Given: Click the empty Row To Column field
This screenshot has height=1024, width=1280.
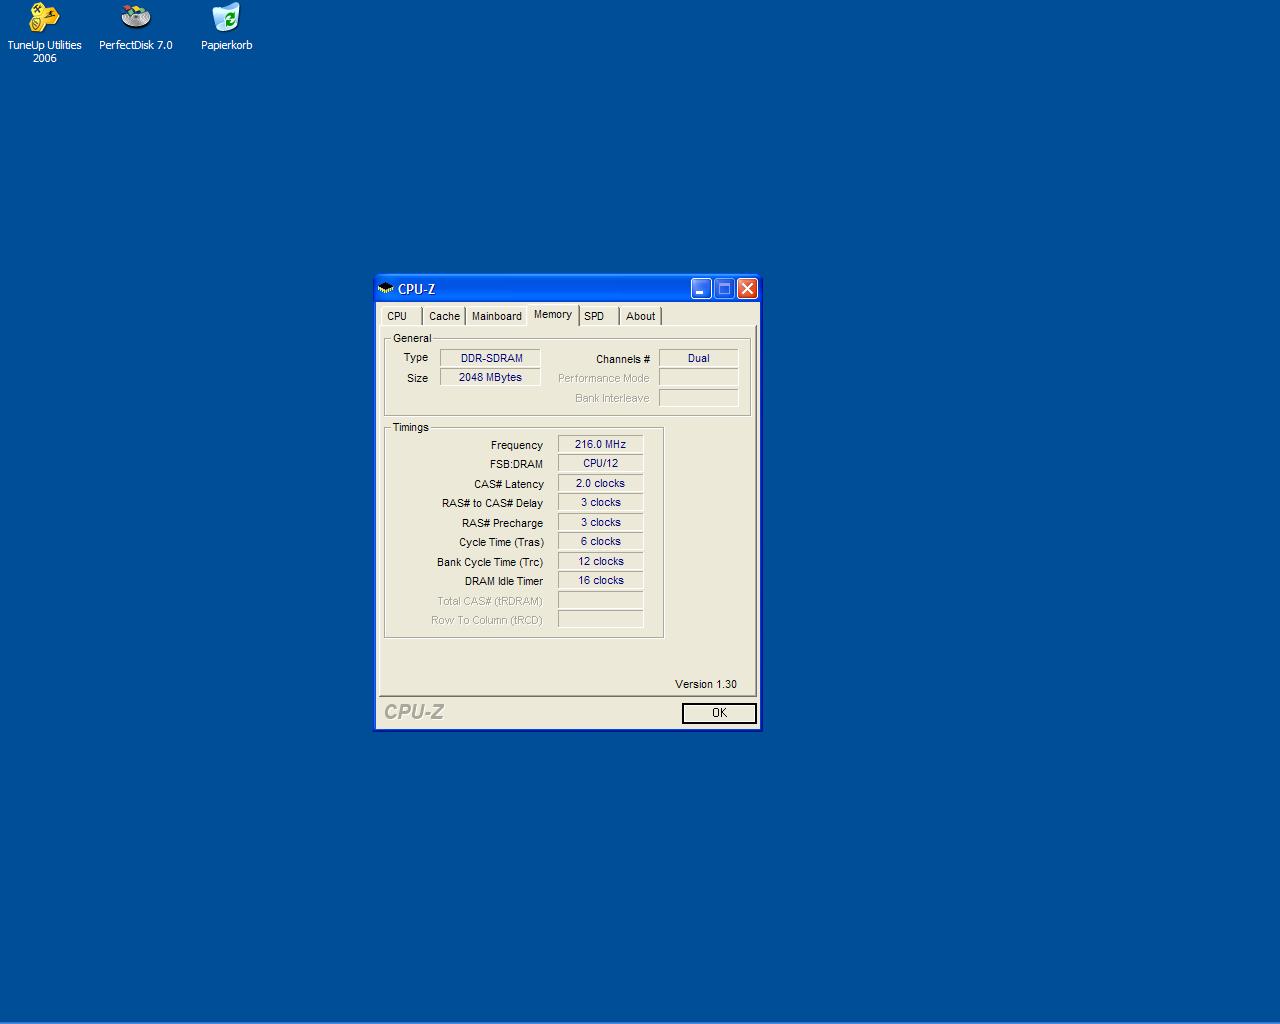Looking at the screenshot, I should [600, 619].
